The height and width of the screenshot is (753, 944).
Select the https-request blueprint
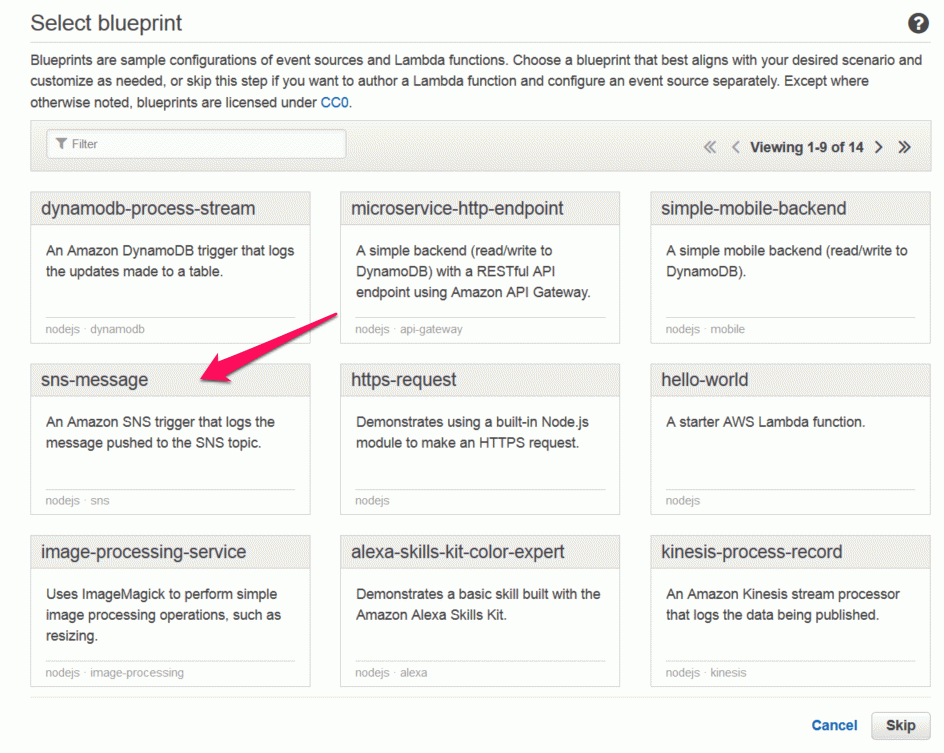[x=480, y=439]
